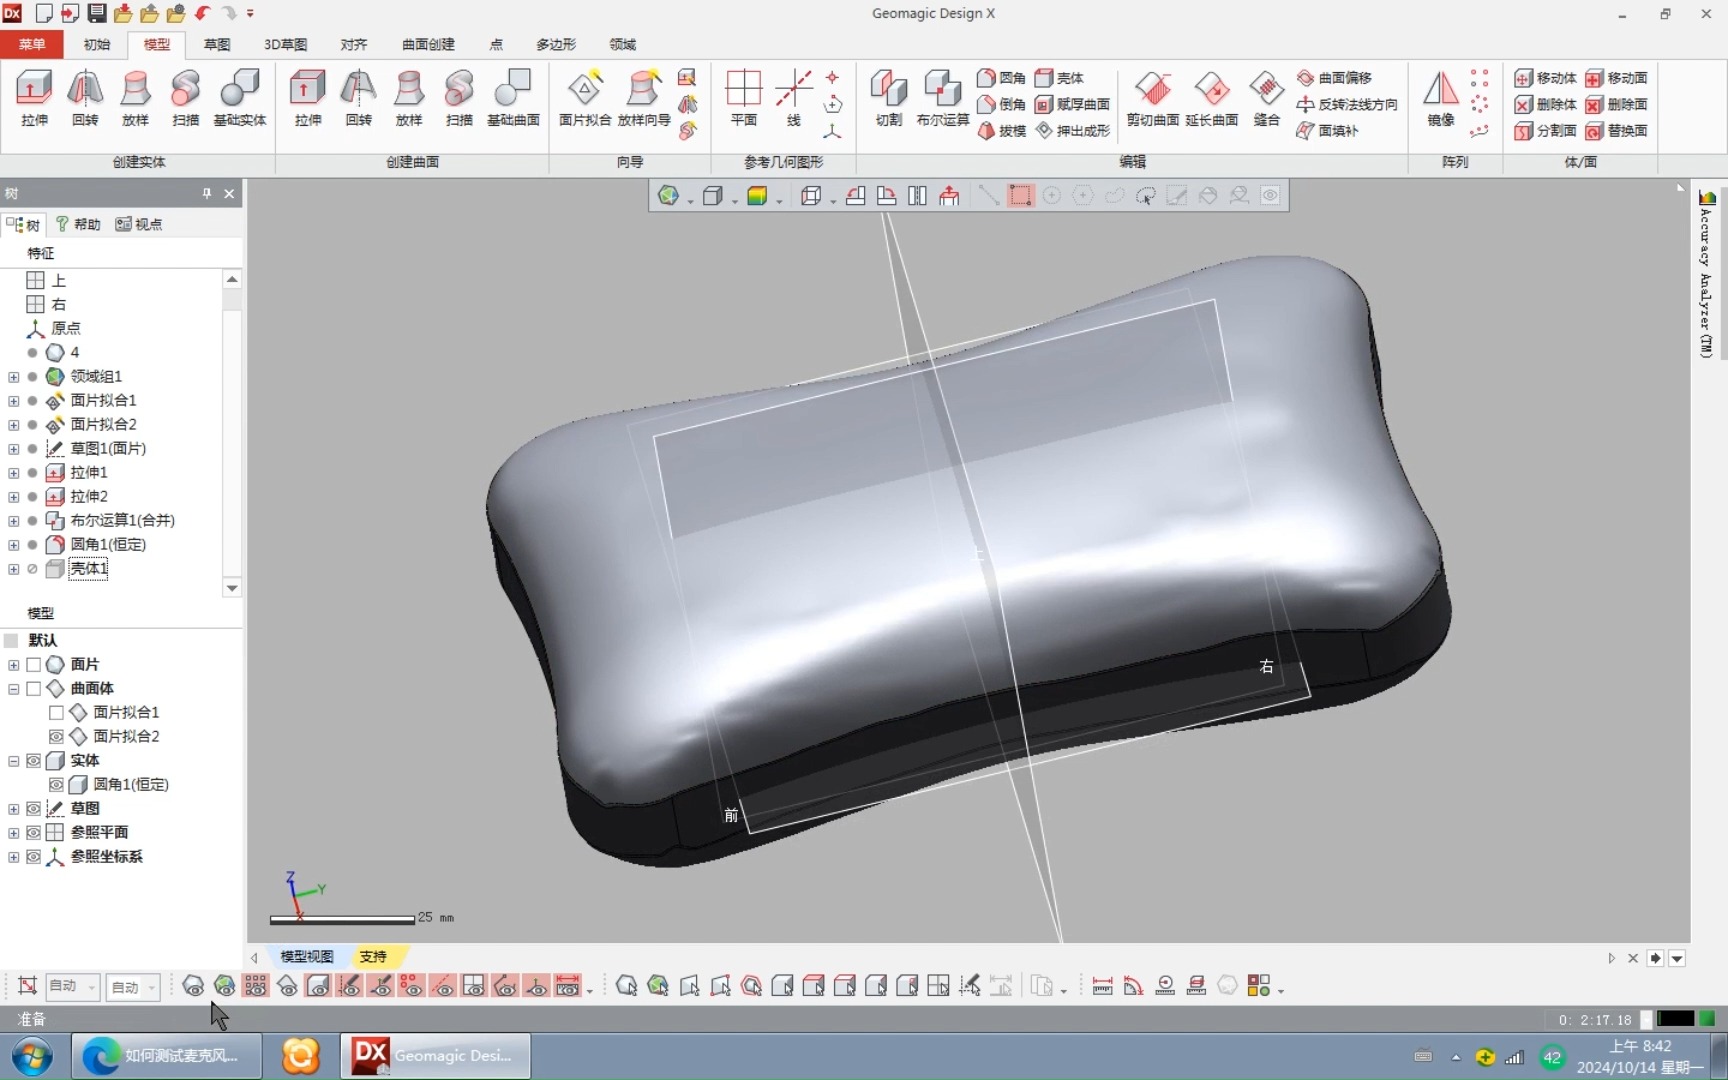Uncheck the 曲面体 visibility checkbox

coord(33,687)
